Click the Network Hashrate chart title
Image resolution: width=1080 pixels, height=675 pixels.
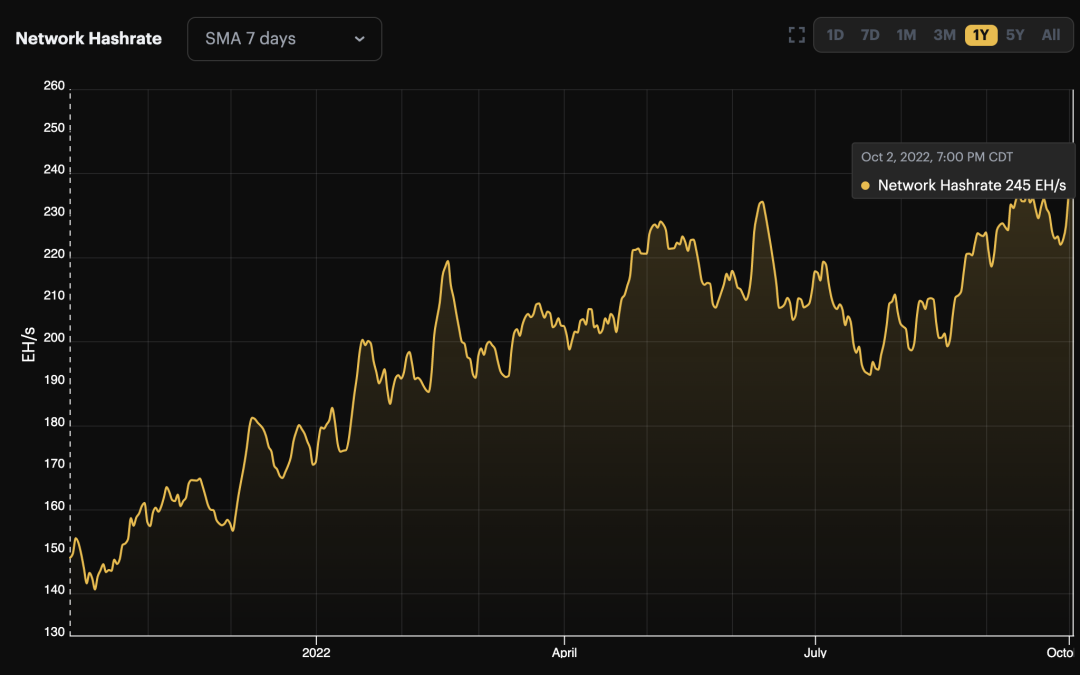pyautogui.click(x=88, y=39)
